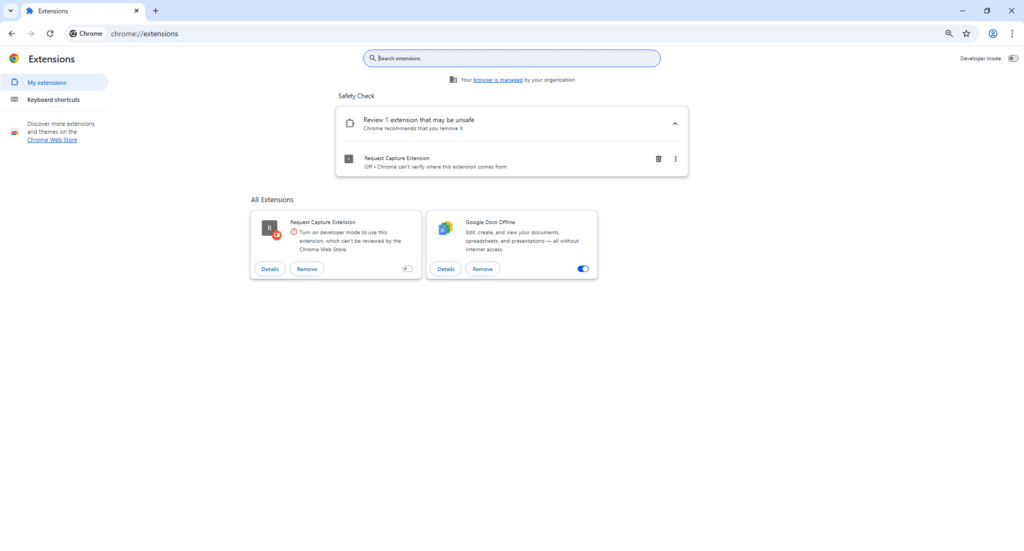Click the browser forward arrow

pyautogui.click(x=31, y=33)
